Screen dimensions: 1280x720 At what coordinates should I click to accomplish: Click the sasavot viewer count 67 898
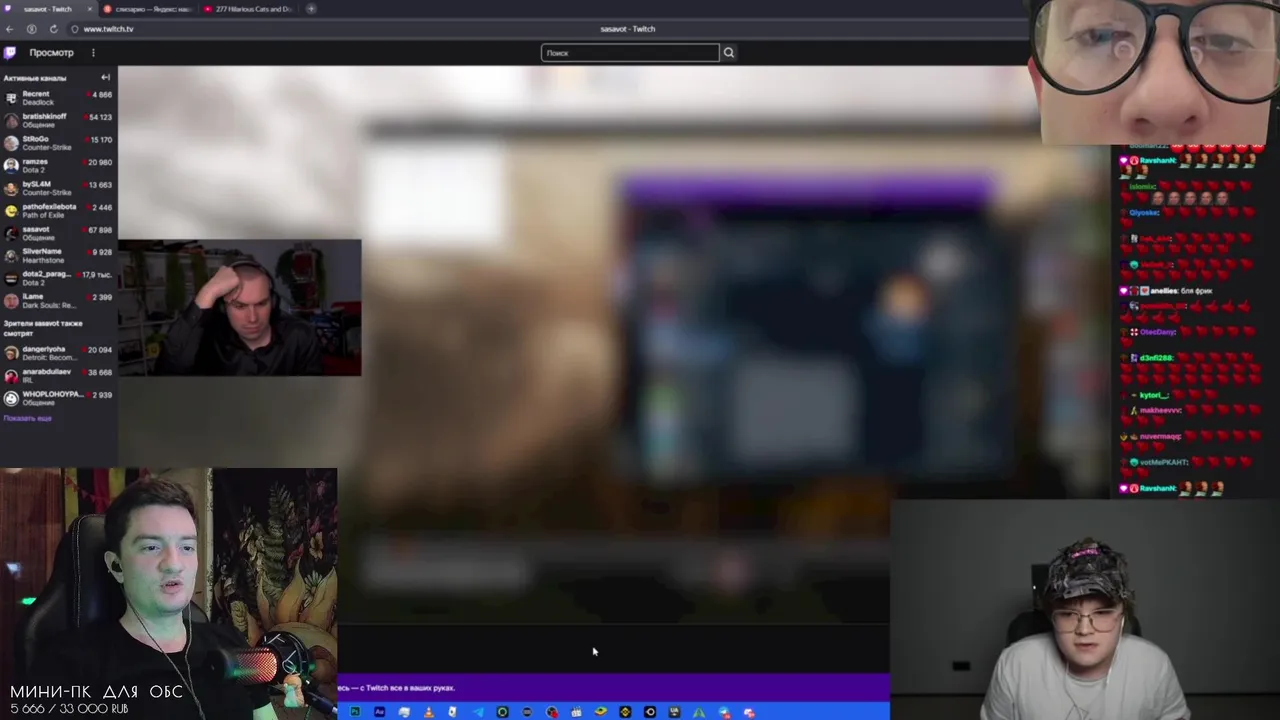[100, 230]
